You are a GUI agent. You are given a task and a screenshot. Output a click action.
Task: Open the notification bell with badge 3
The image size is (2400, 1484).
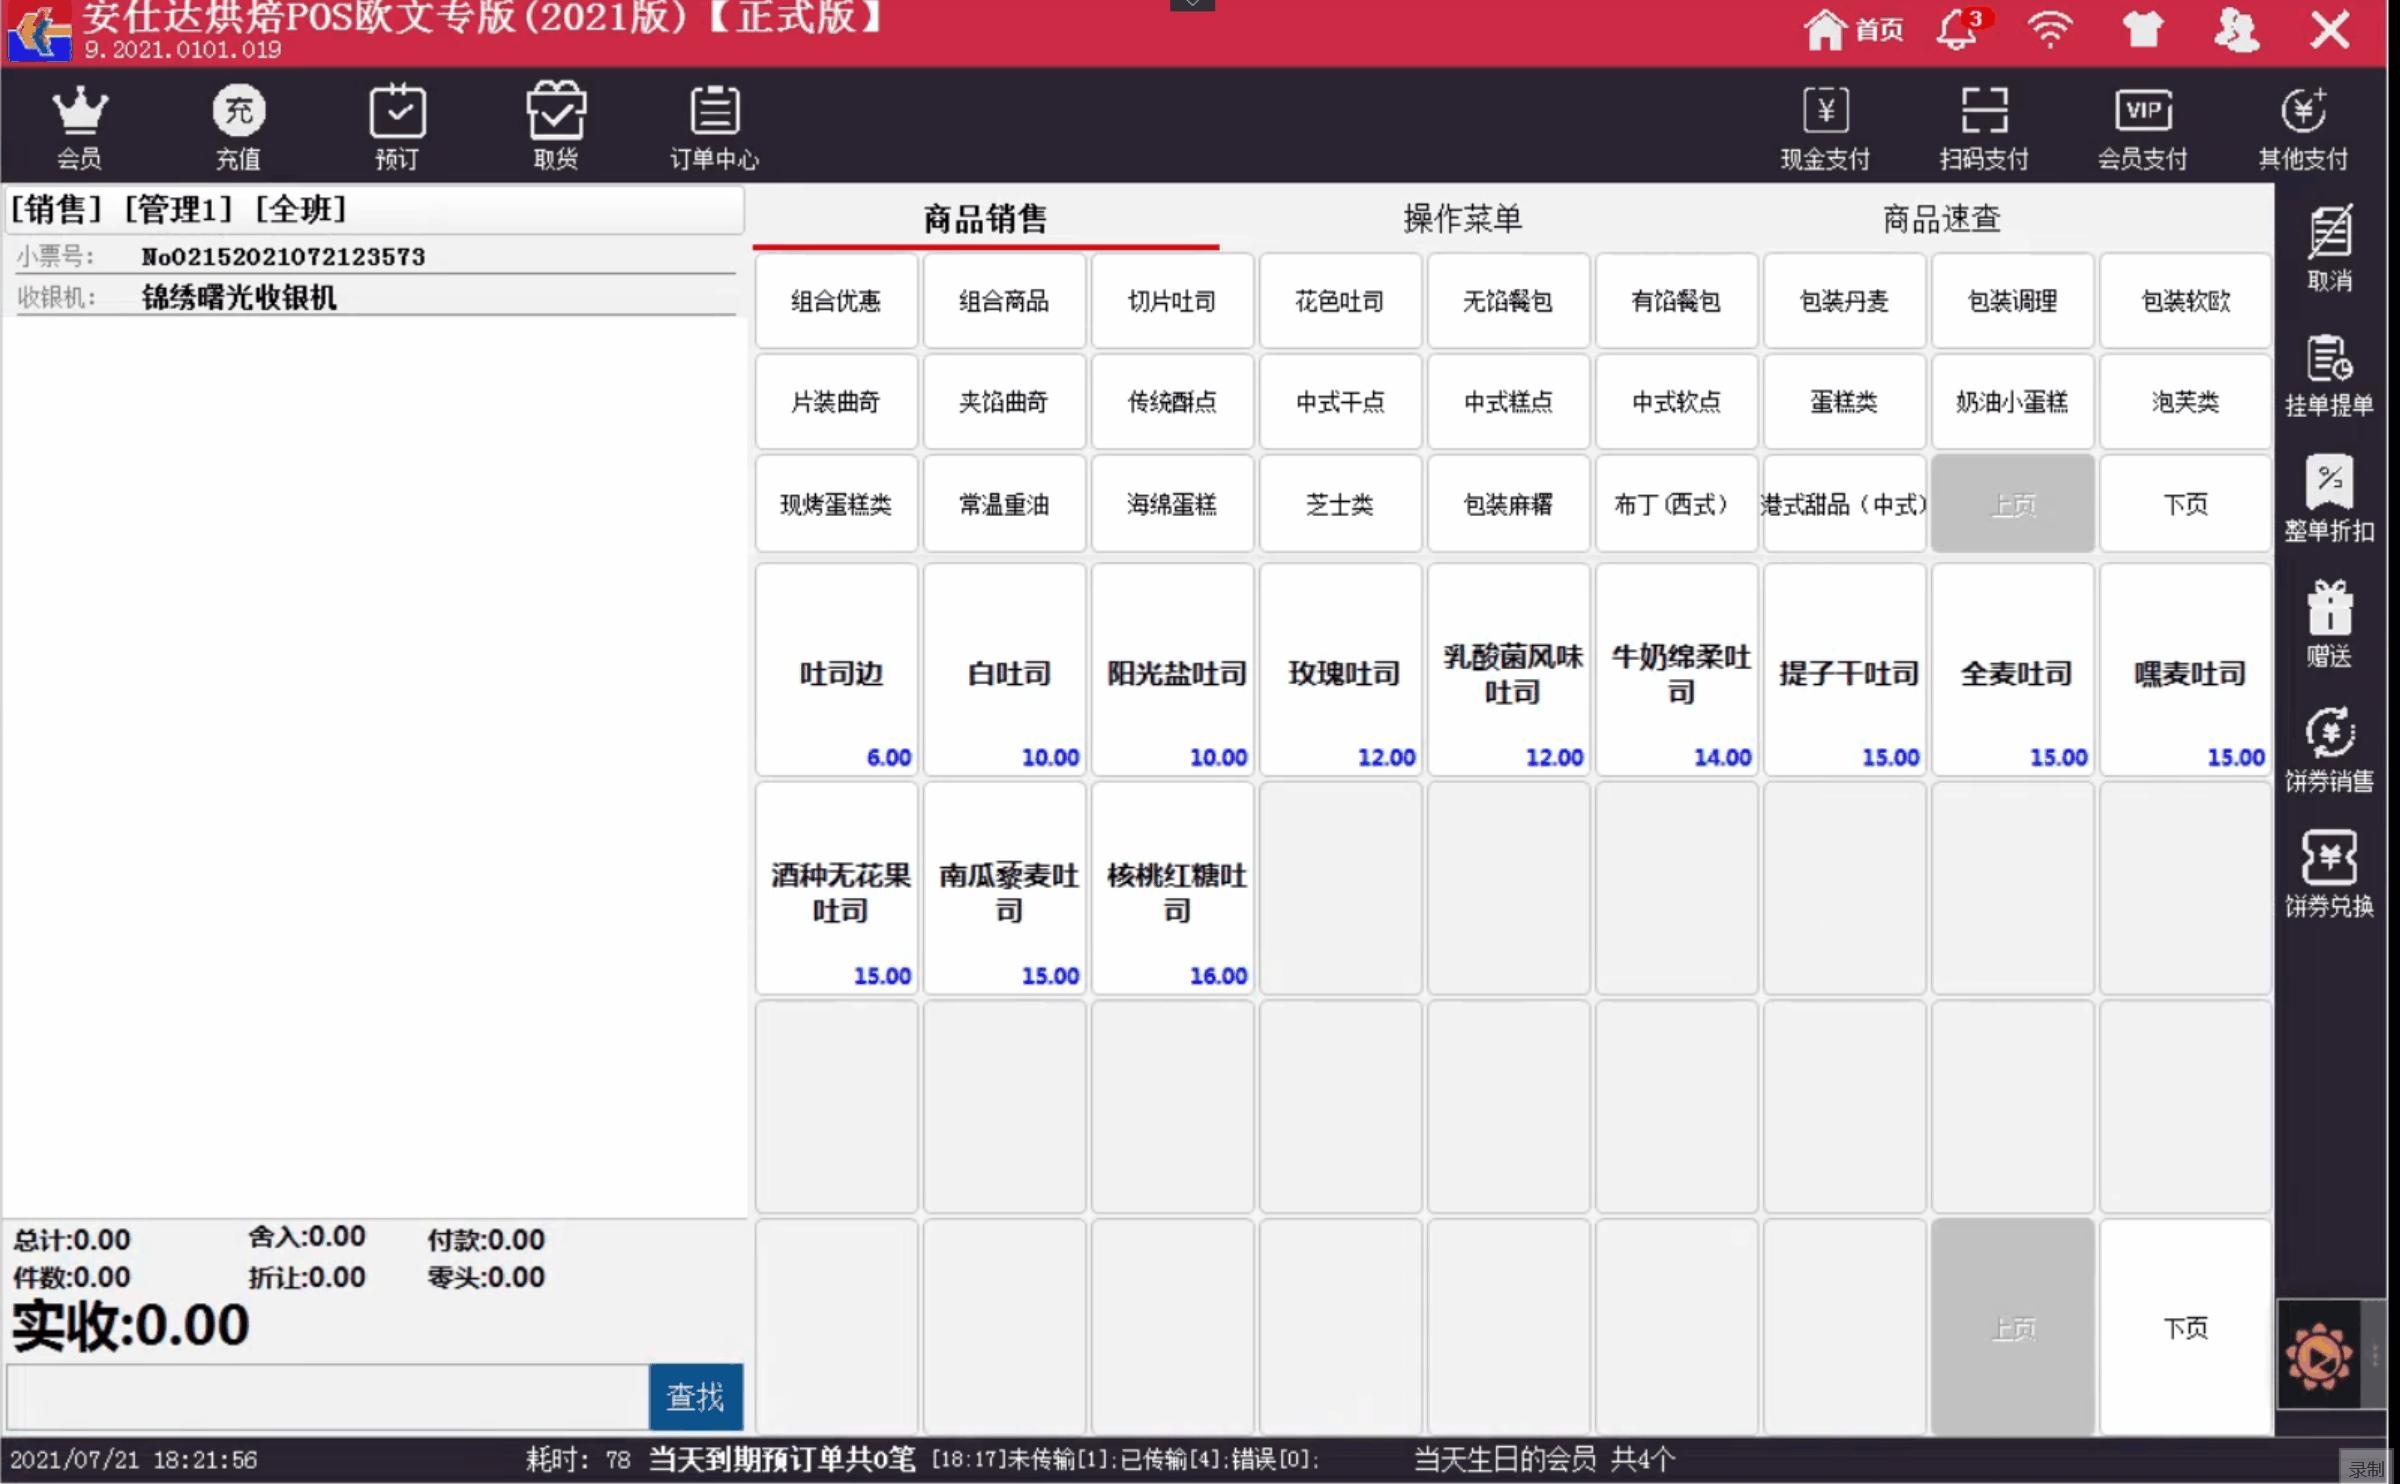point(1955,30)
